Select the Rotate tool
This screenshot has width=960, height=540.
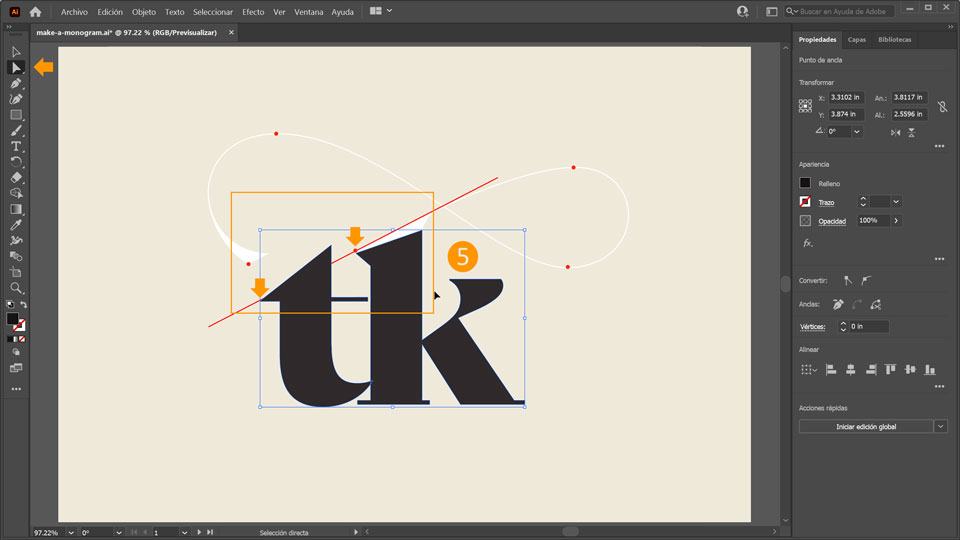point(16,162)
